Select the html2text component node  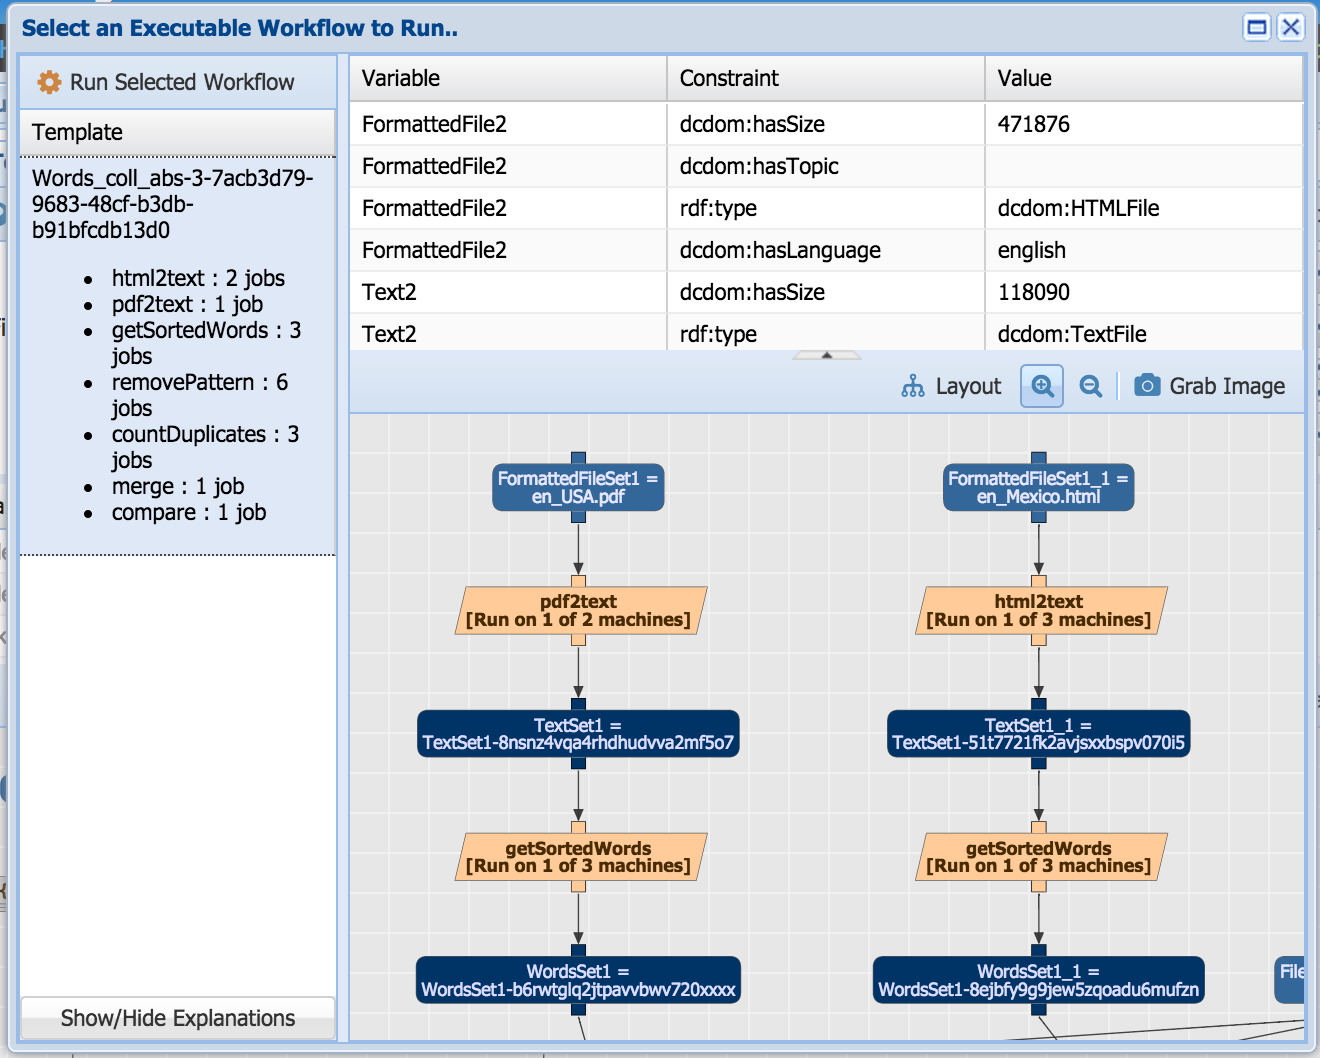pos(1039,611)
